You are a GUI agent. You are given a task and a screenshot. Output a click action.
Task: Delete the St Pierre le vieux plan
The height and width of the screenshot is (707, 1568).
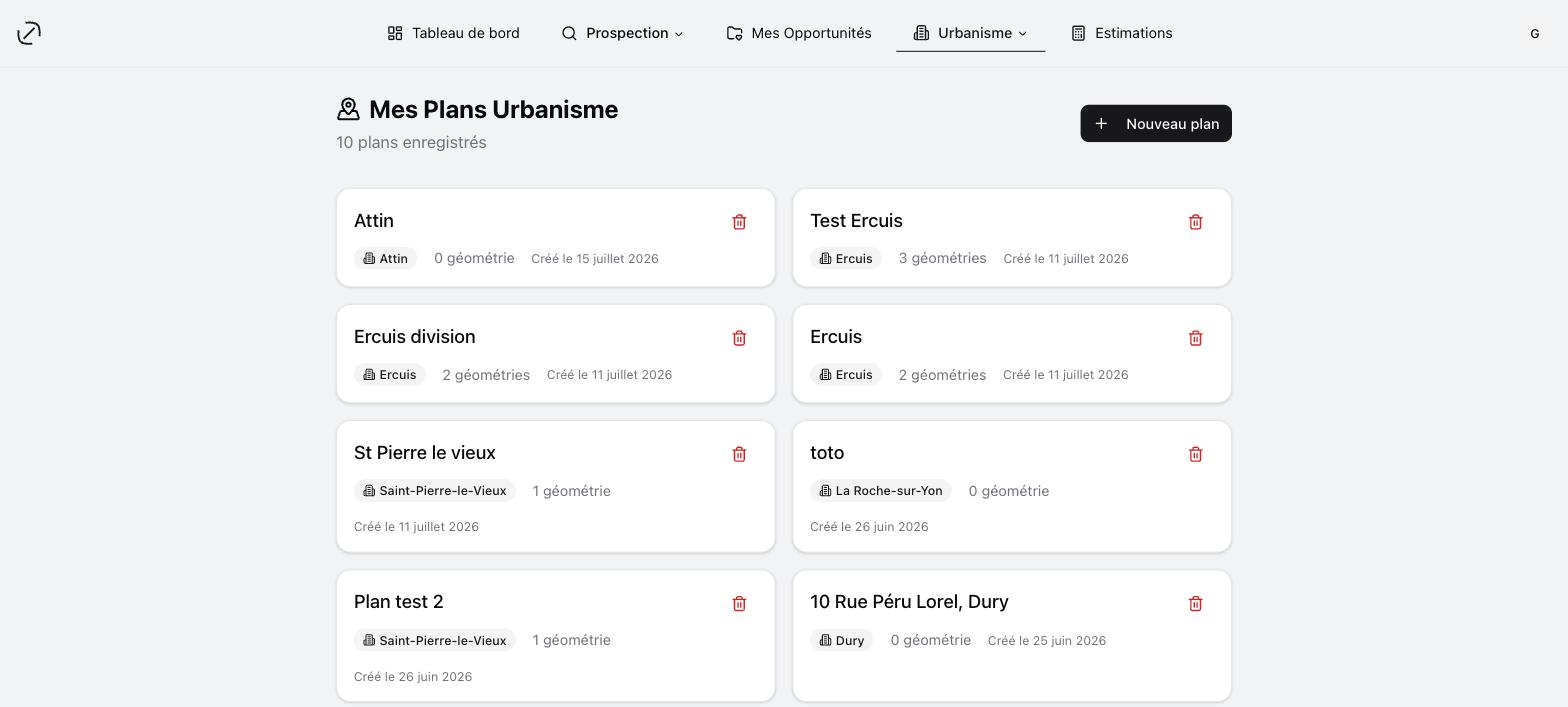click(x=739, y=454)
